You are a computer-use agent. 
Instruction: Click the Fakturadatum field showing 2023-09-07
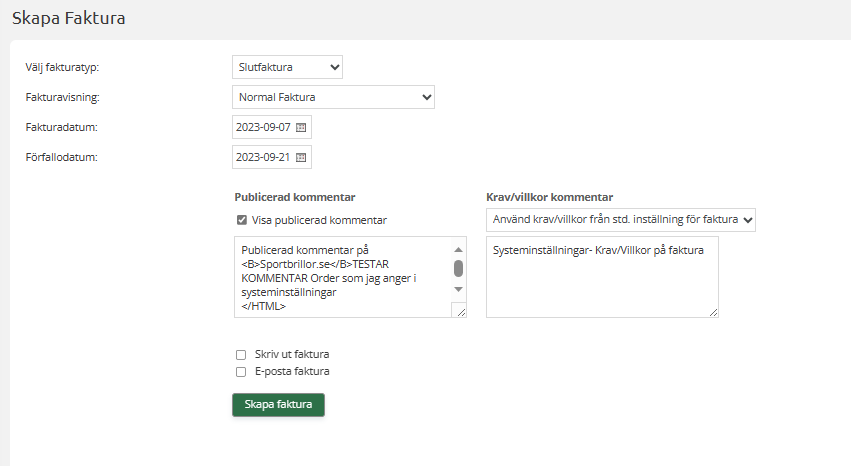(262, 128)
